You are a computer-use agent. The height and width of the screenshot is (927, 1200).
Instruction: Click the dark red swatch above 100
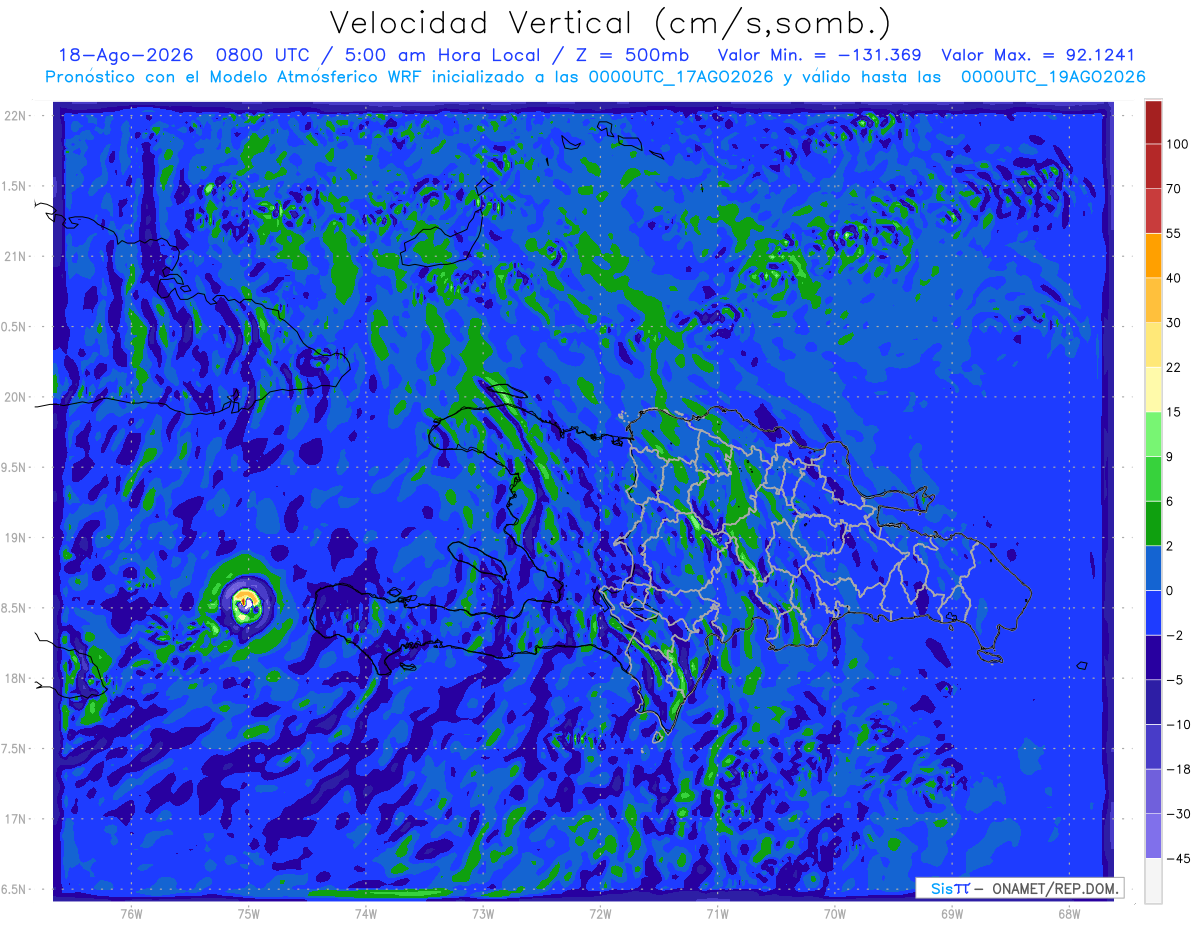click(1153, 122)
